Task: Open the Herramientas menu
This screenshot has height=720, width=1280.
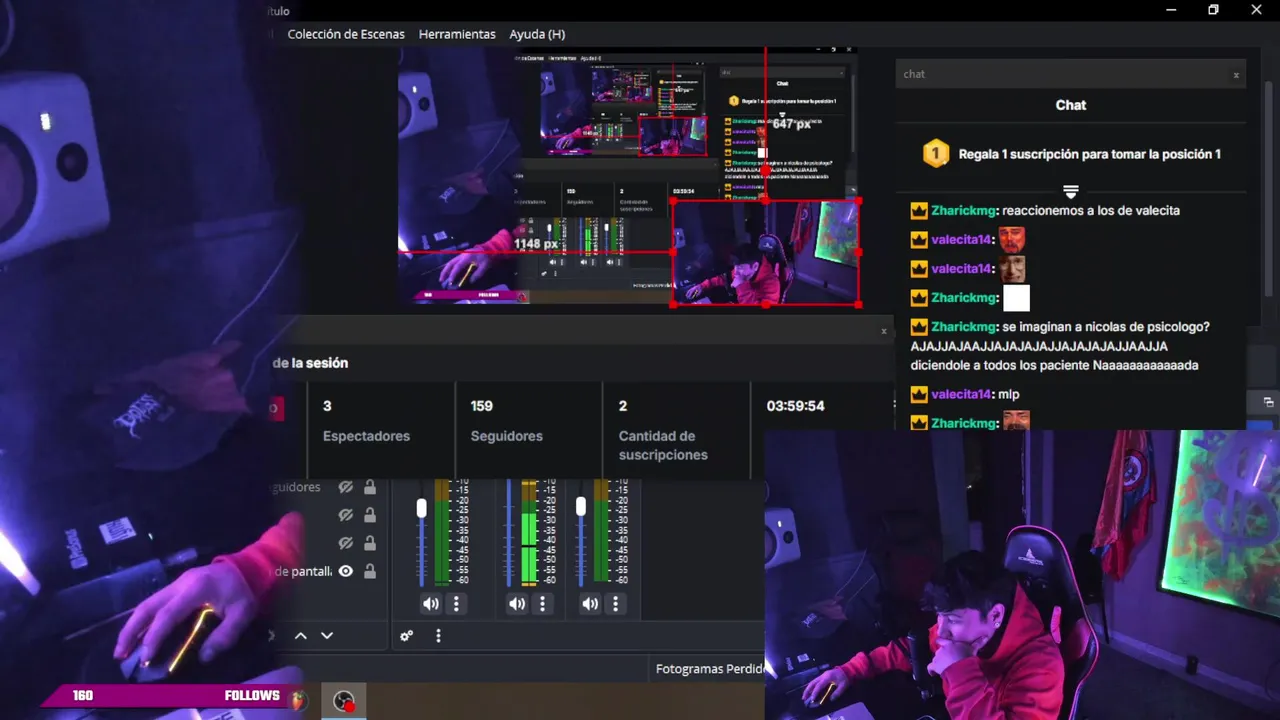Action: point(457,34)
